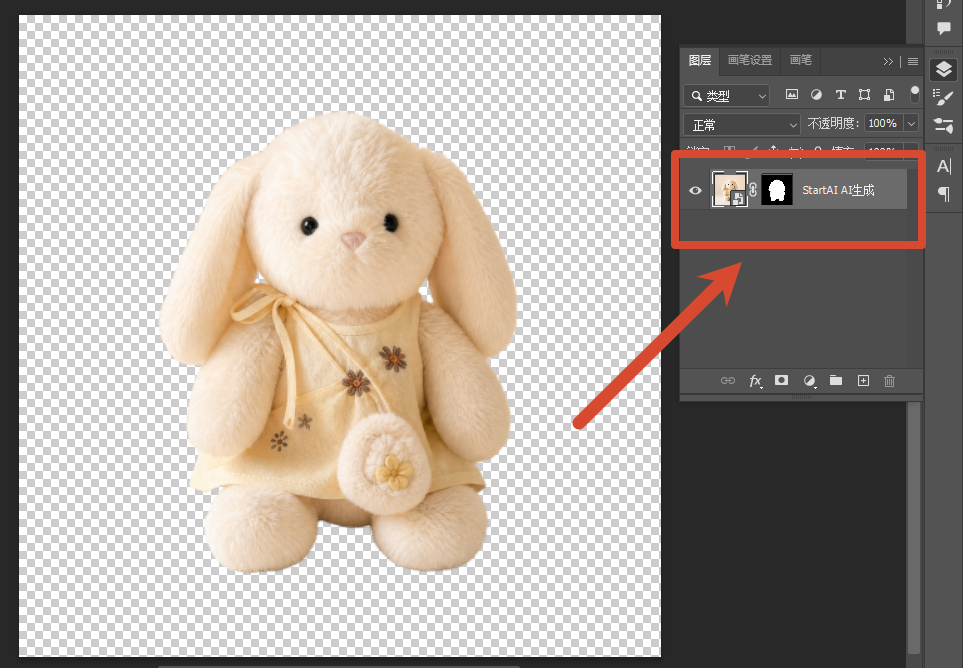Filter for shape layers
Viewport: 963px width, 668px height.
(864, 95)
